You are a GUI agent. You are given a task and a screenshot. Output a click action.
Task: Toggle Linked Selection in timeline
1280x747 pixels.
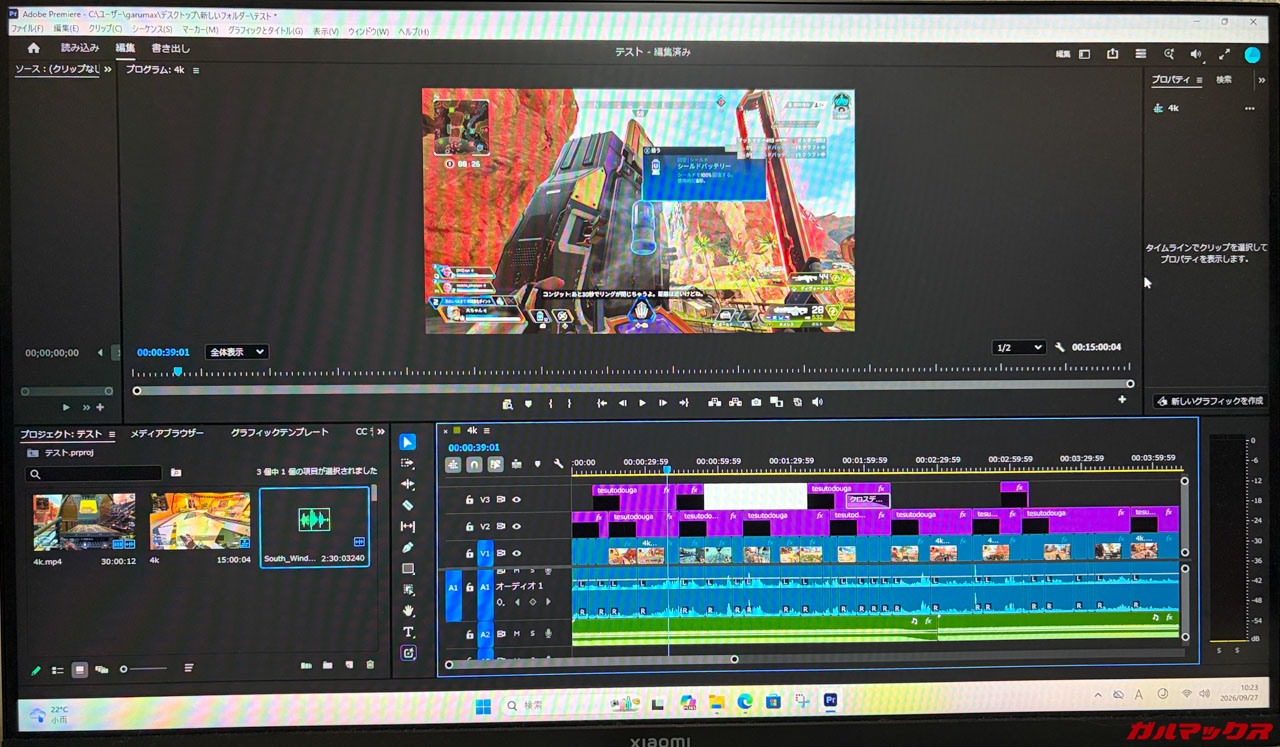point(495,464)
